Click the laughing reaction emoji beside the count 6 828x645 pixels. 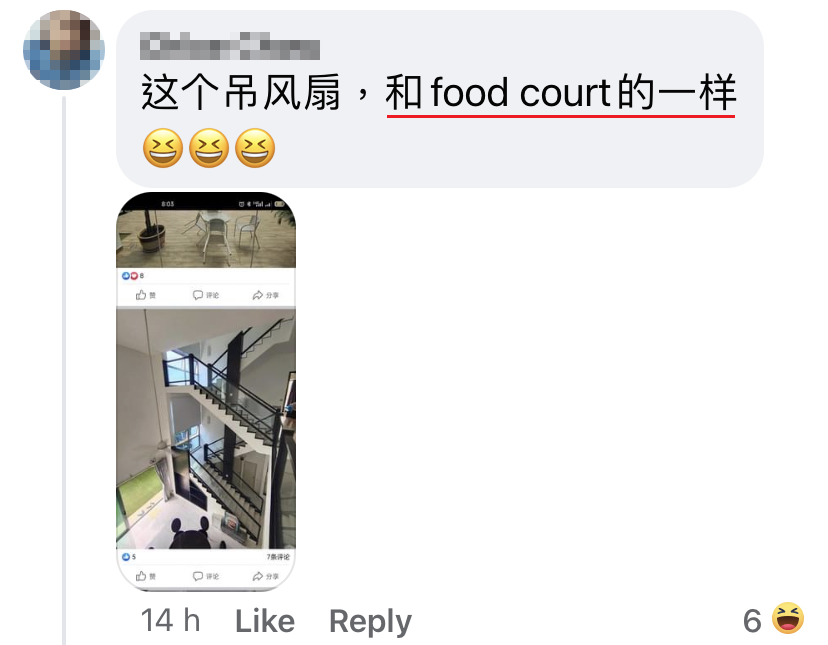pyautogui.click(x=787, y=618)
